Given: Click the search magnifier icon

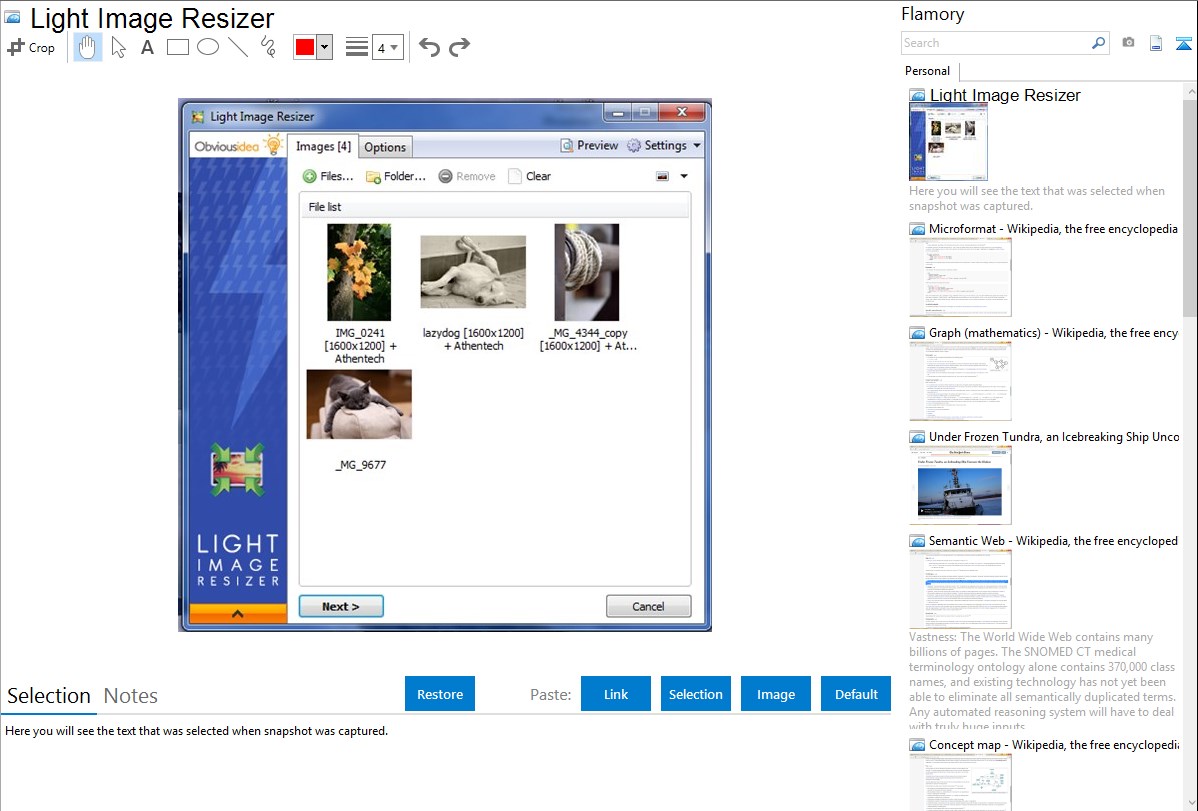Looking at the screenshot, I should click(x=1099, y=43).
